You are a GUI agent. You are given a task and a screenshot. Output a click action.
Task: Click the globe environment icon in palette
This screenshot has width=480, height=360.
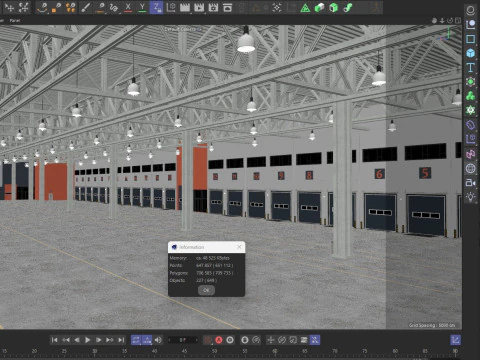(470, 168)
